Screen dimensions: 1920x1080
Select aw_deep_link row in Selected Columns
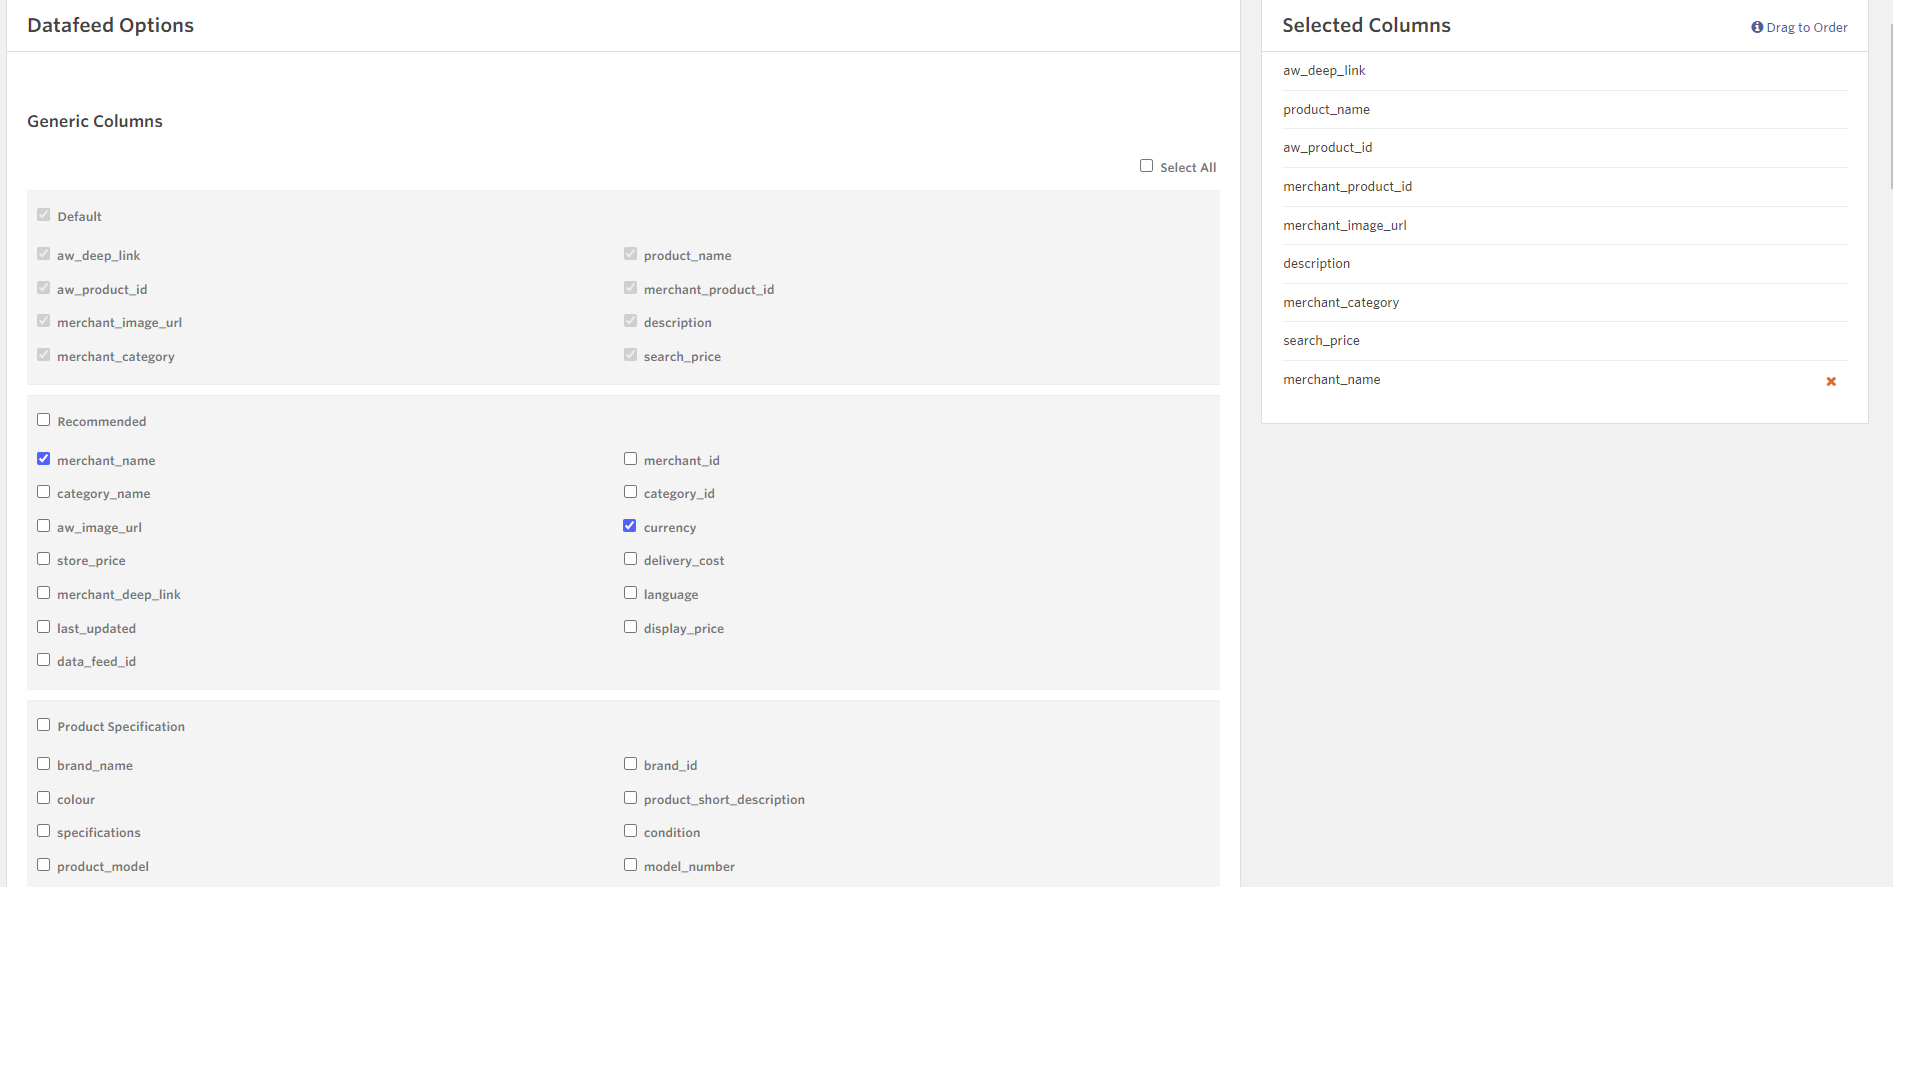pos(1324,71)
